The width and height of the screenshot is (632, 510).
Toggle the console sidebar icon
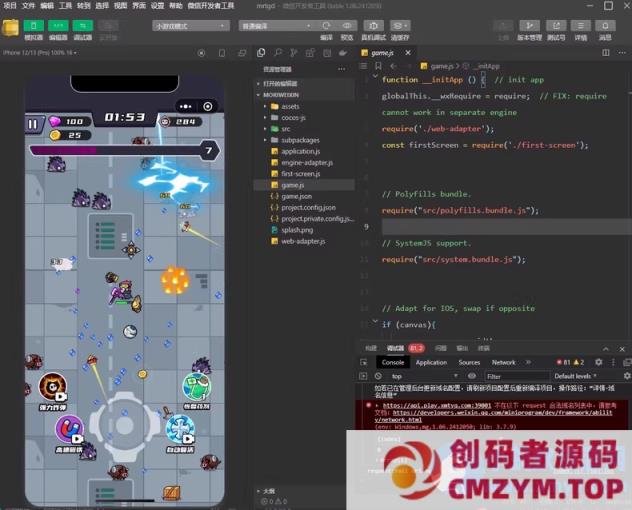click(363, 376)
